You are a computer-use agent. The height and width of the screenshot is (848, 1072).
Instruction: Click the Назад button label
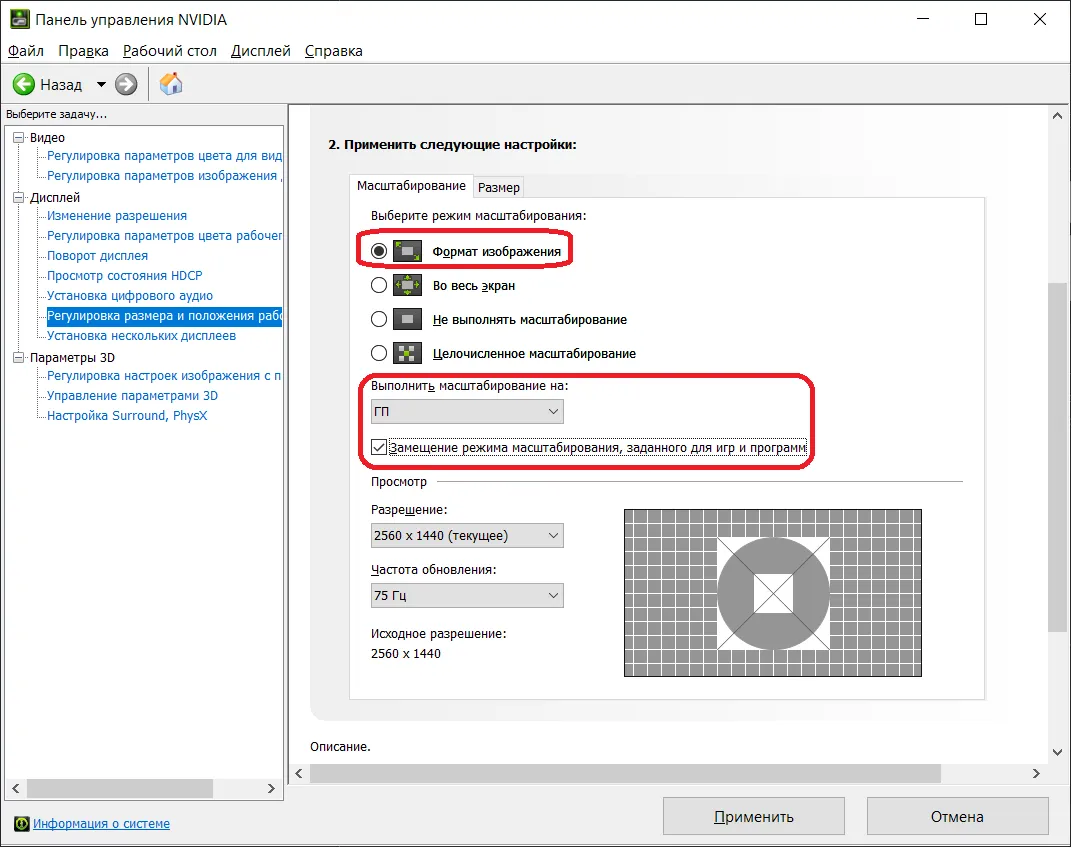click(61, 85)
